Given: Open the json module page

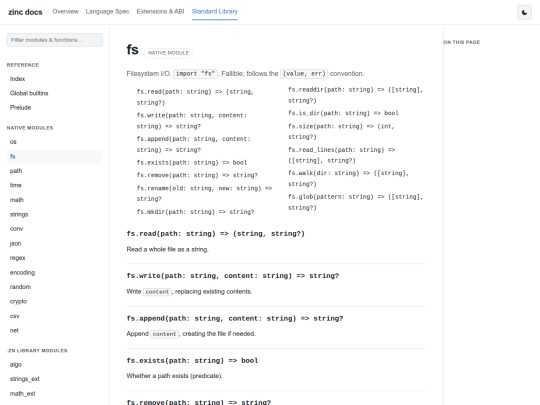Looking at the screenshot, I should pos(54,243).
